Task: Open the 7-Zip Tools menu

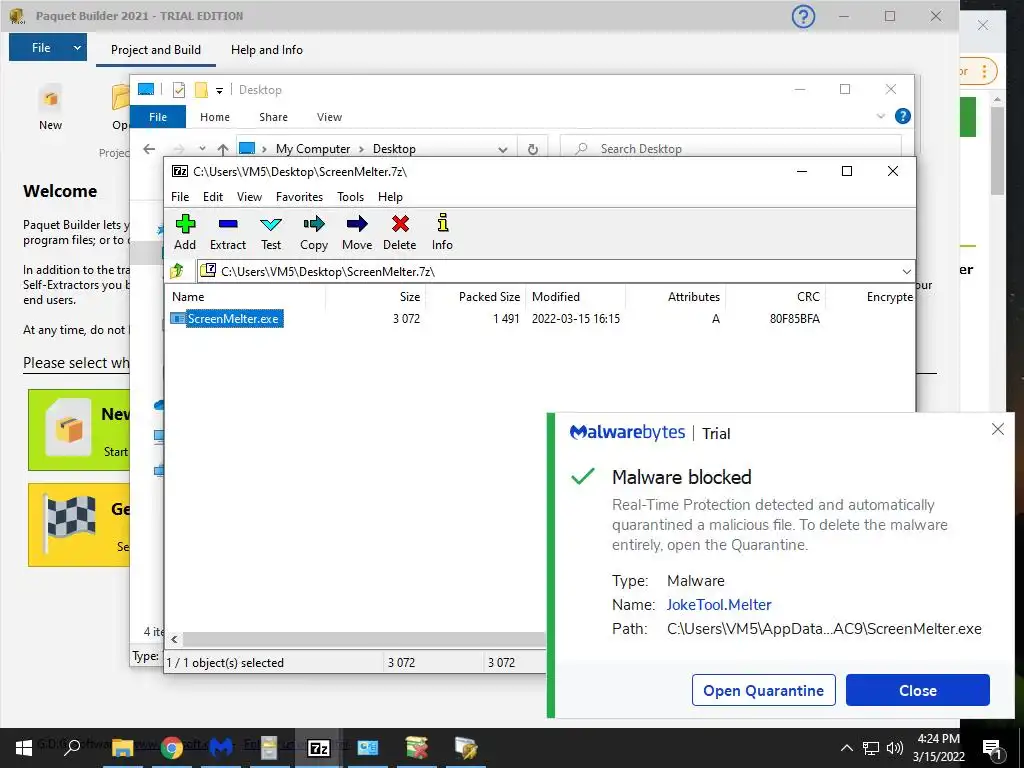Action: [x=350, y=197]
